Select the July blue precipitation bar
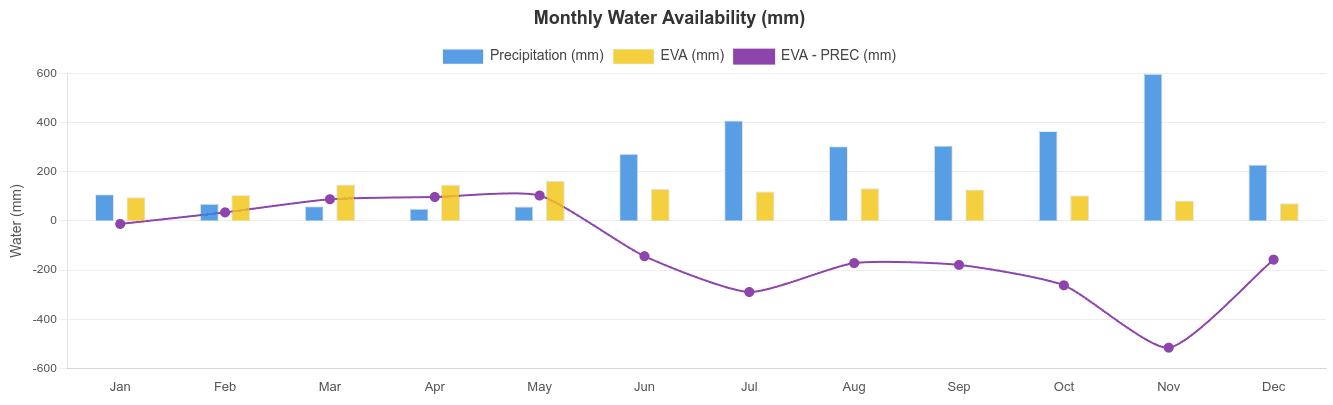 [x=734, y=171]
